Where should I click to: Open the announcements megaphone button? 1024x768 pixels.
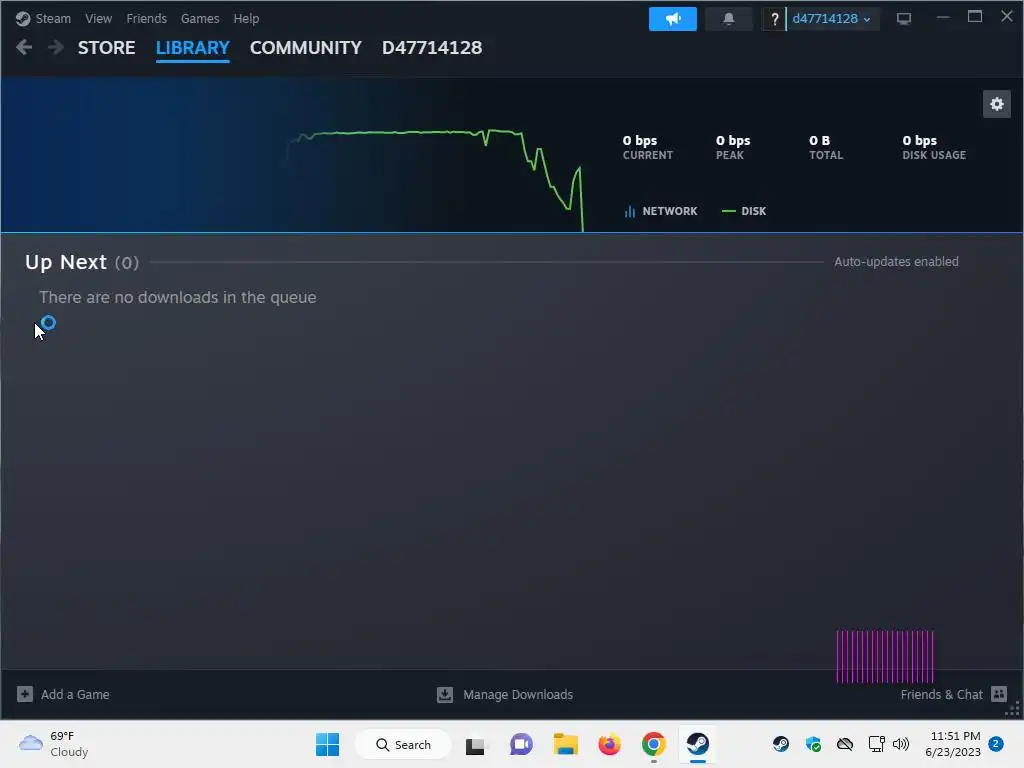pos(673,19)
